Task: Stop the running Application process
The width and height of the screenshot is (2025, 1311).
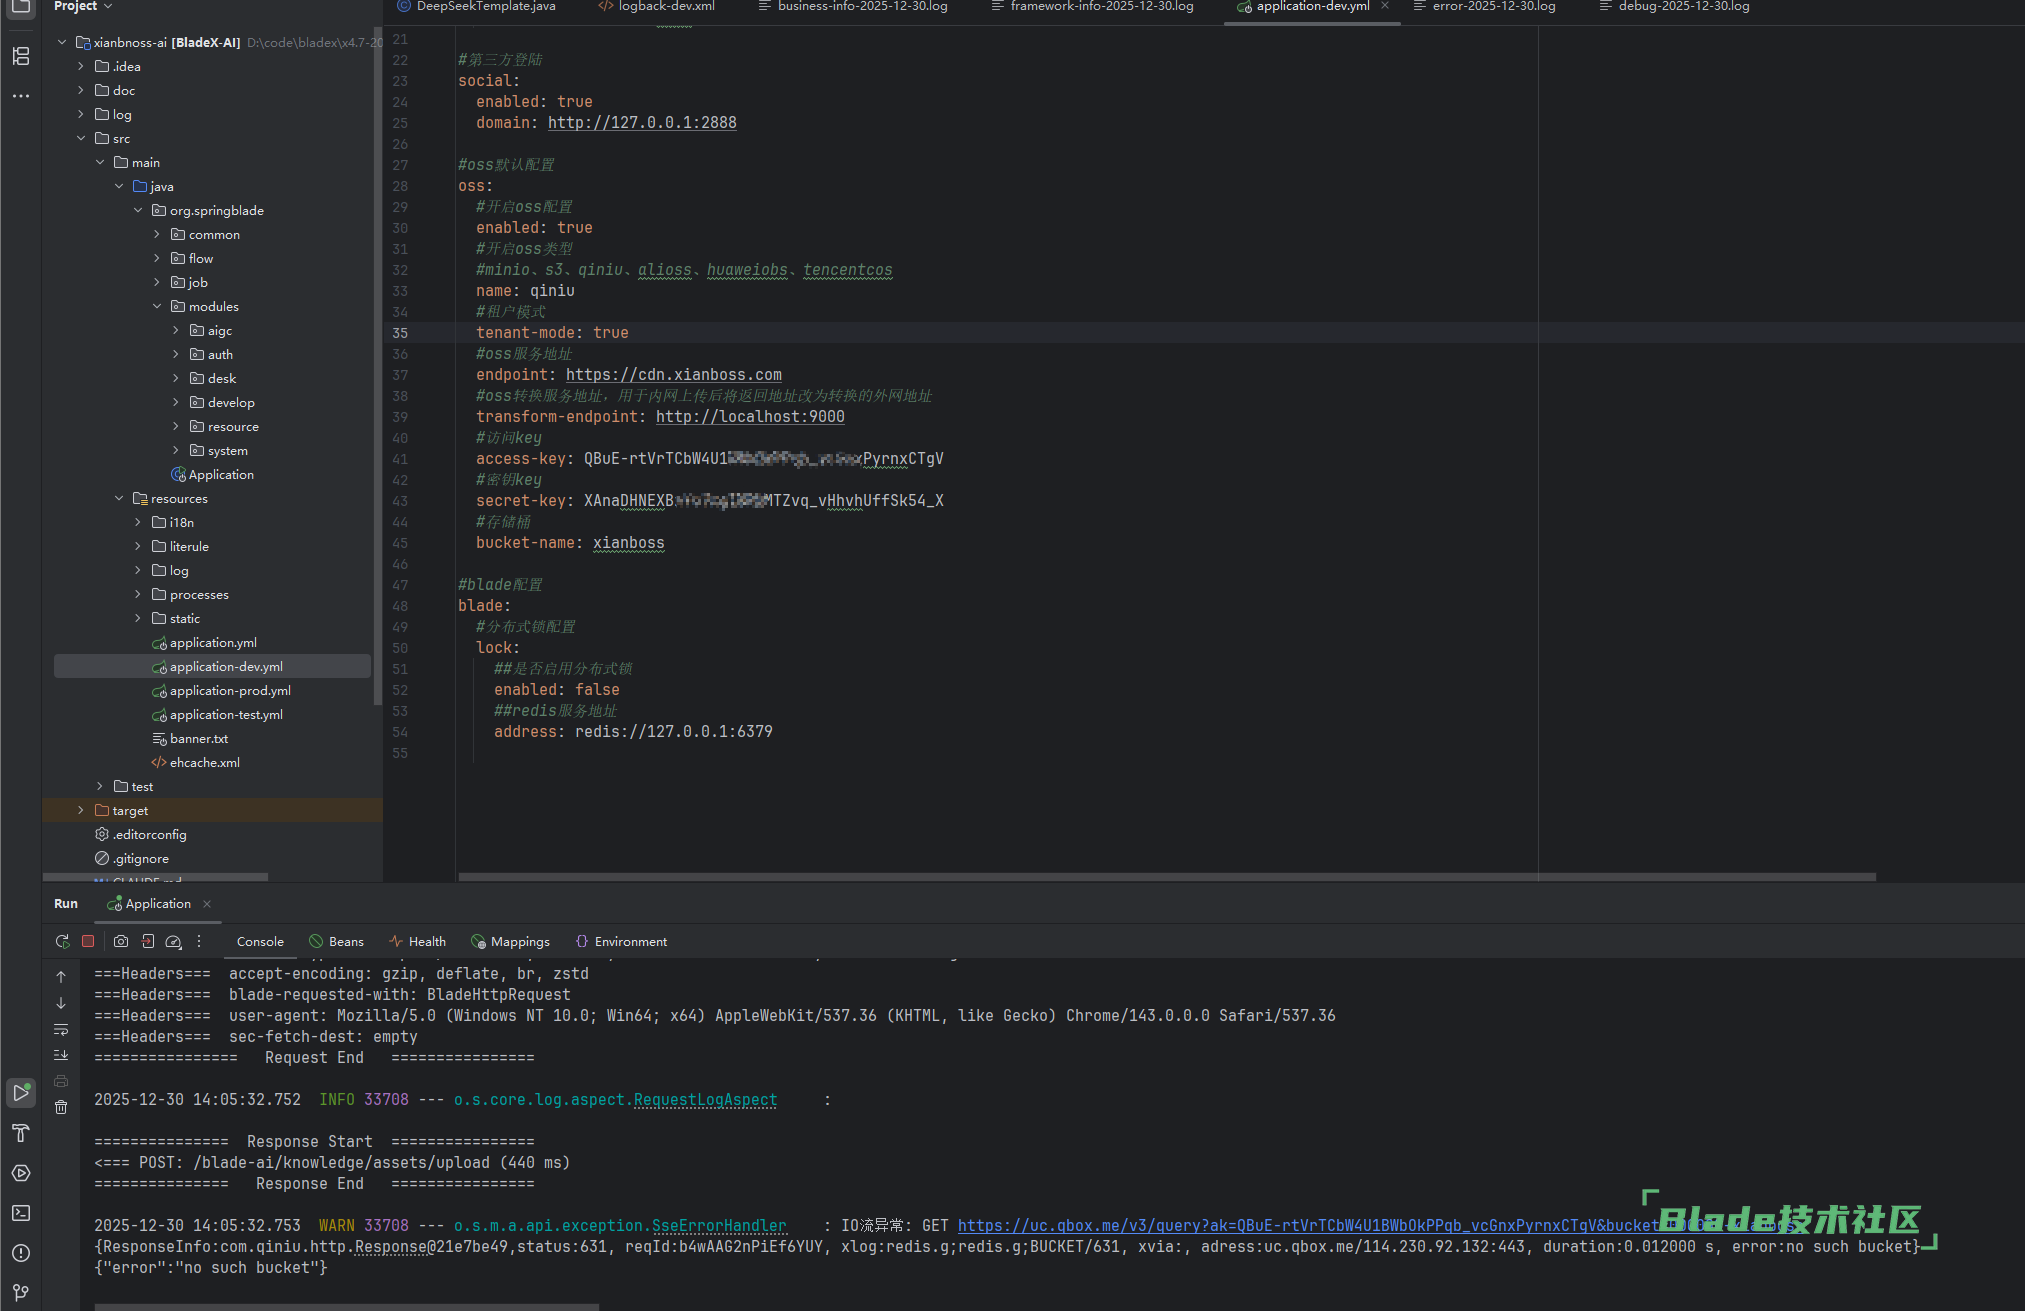Action: (x=88, y=941)
